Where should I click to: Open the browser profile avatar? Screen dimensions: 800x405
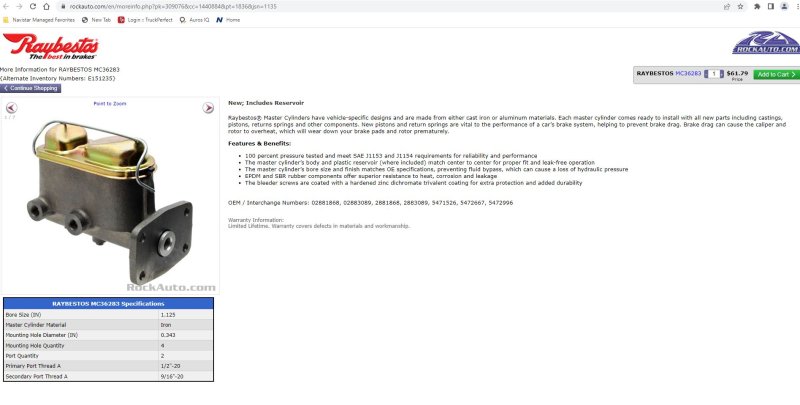tap(784, 7)
